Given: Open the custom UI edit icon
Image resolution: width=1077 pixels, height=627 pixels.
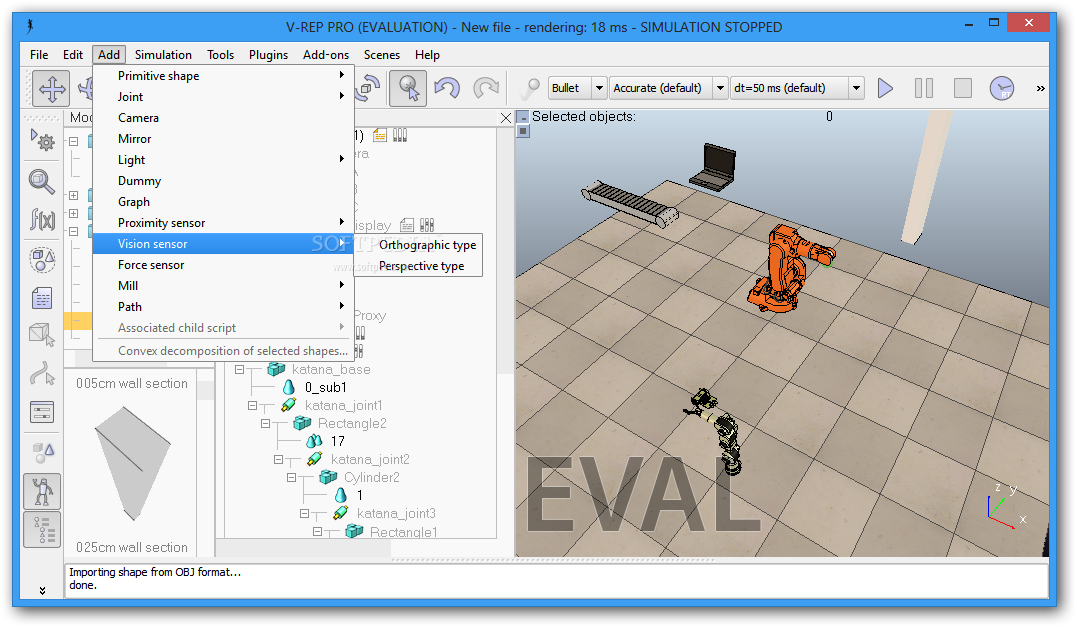Looking at the screenshot, I should tap(42, 412).
